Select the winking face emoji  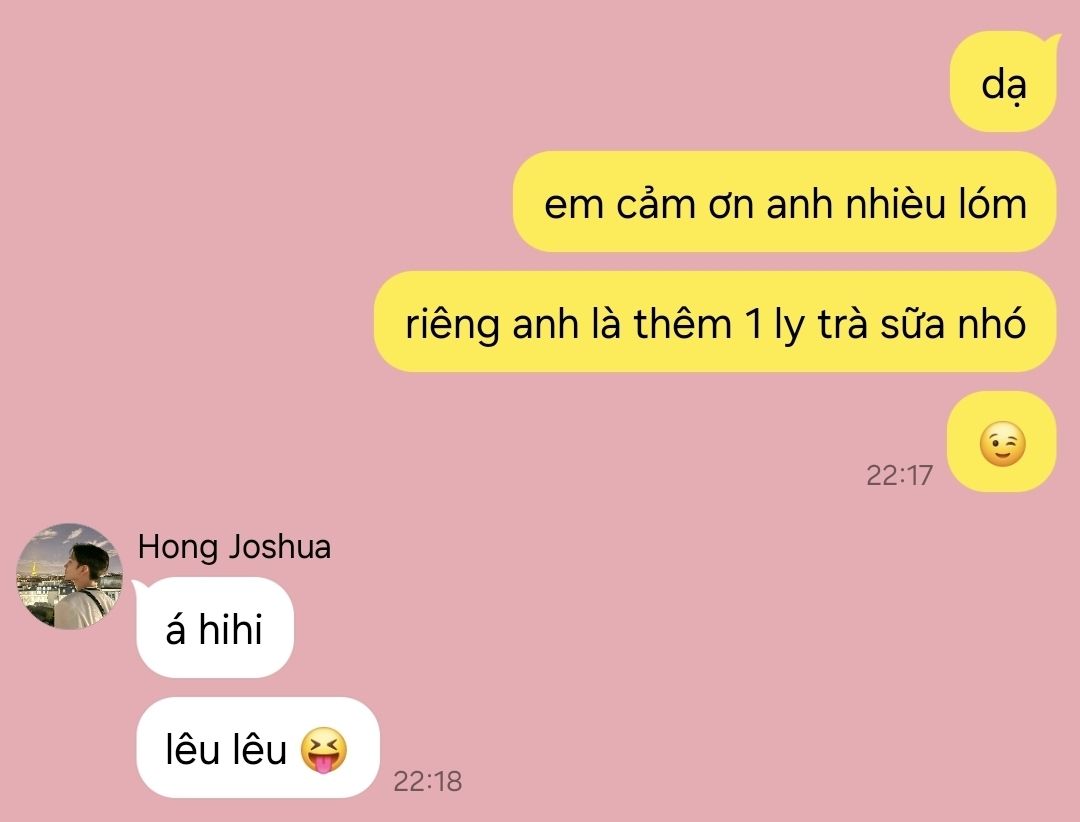click(1002, 444)
